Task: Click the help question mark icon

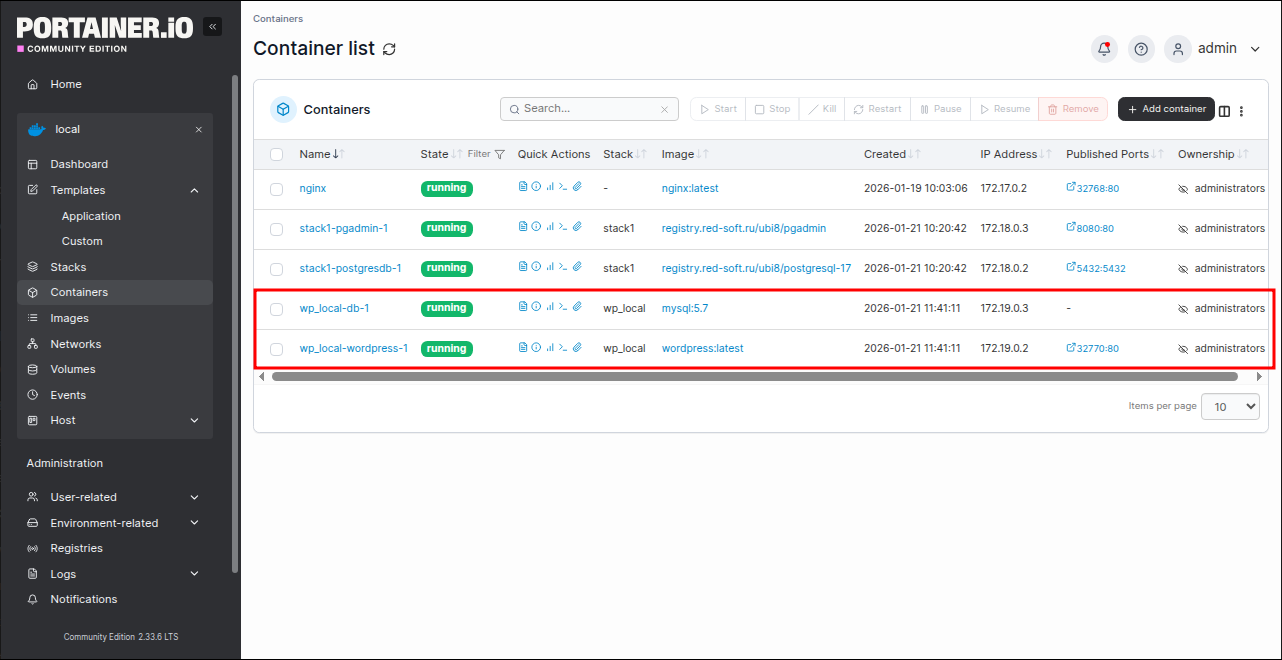Action: tap(1141, 49)
